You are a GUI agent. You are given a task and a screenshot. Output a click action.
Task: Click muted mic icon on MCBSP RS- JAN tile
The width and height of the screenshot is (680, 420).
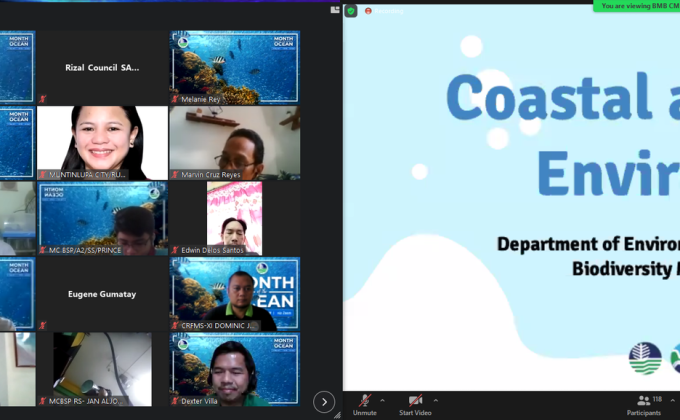click(42, 401)
